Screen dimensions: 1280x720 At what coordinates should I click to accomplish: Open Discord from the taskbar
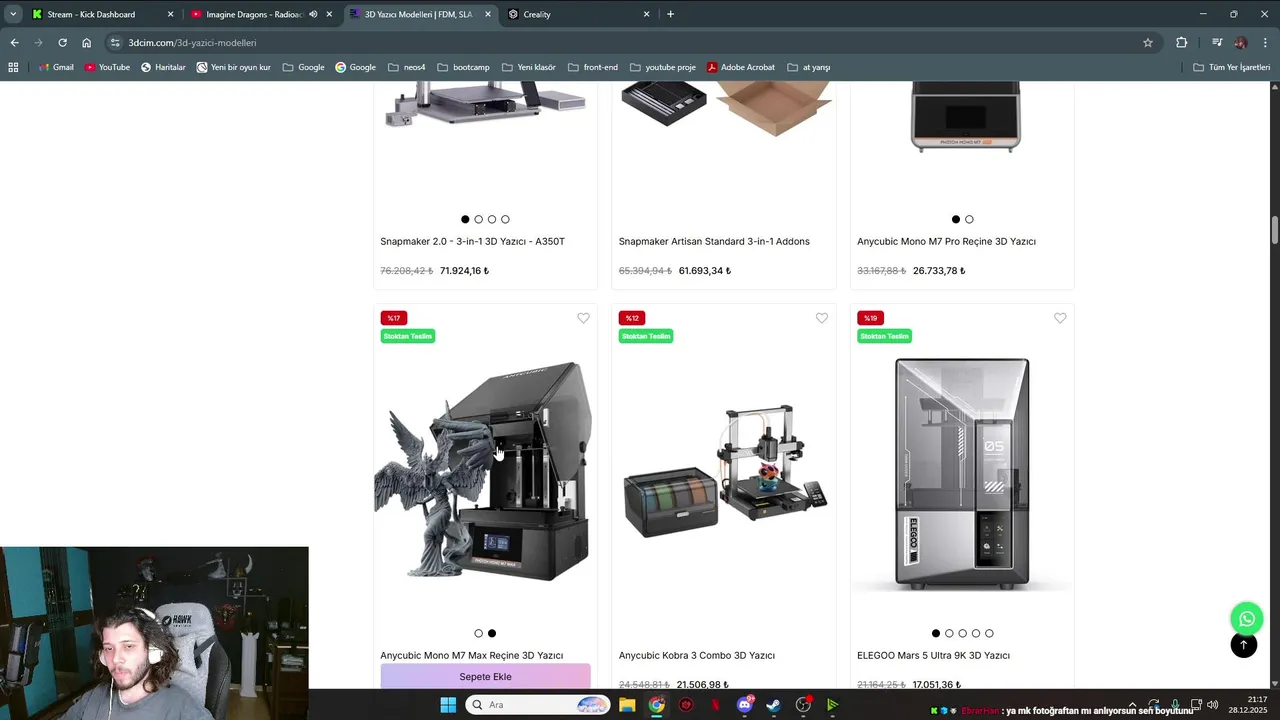pos(744,705)
